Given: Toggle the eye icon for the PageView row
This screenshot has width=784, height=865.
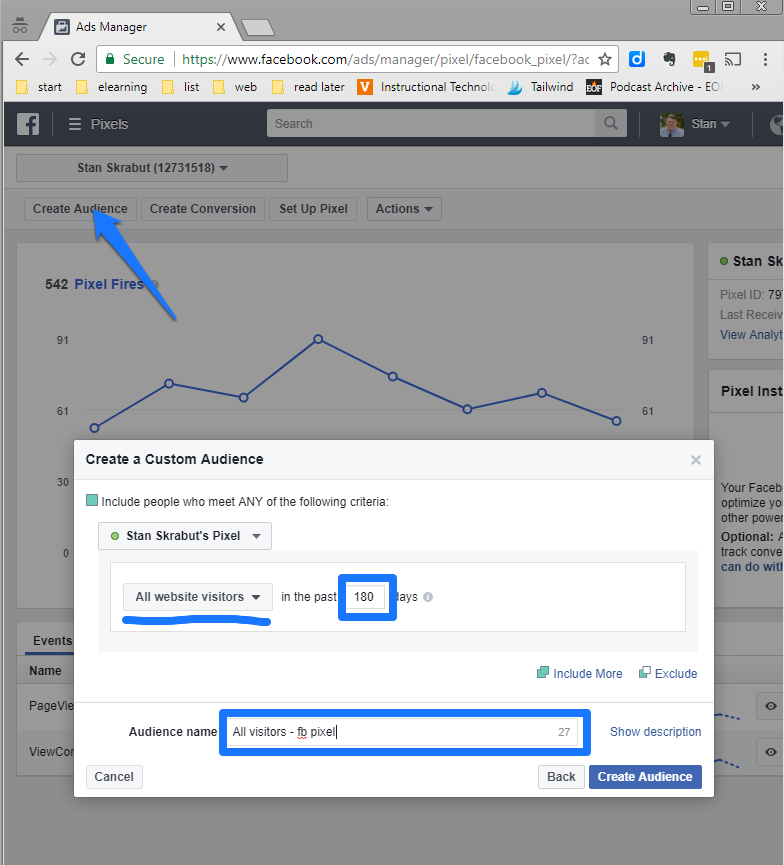Looking at the screenshot, I should click(x=770, y=707).
